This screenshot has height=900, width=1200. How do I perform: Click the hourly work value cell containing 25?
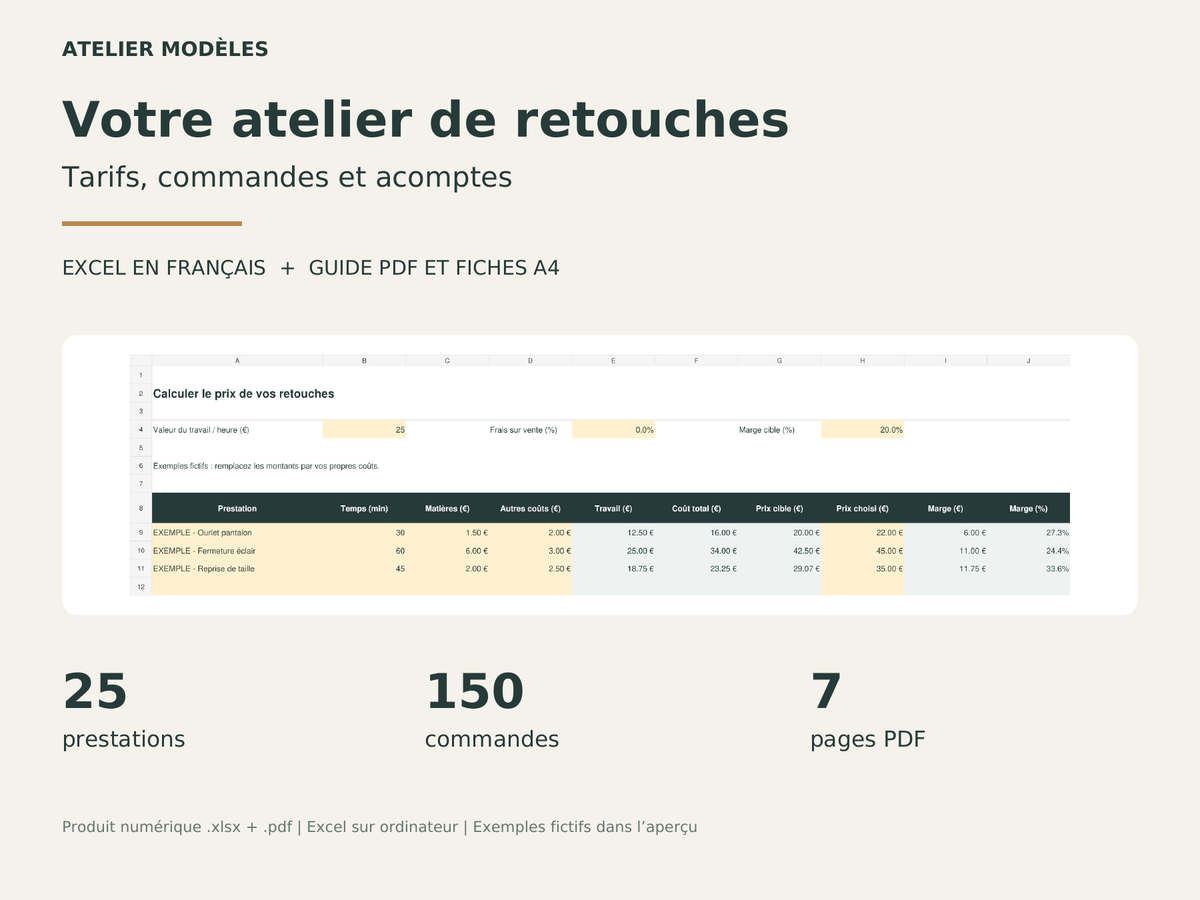[364, 430]
